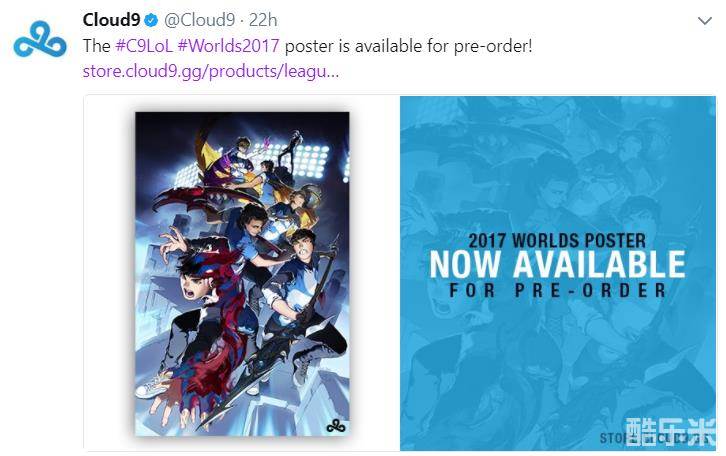Open the tweet options chevron menu
This screenshot has width=726, height=456.
(704, 21)
